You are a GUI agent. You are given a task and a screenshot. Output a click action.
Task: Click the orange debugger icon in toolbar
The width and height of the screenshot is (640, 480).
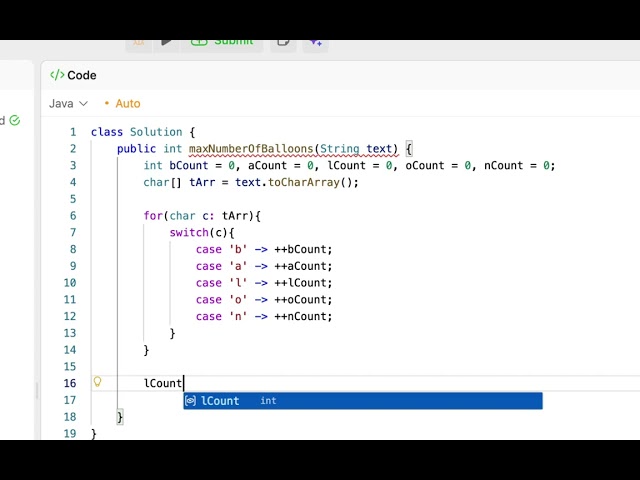click(139, 42)
